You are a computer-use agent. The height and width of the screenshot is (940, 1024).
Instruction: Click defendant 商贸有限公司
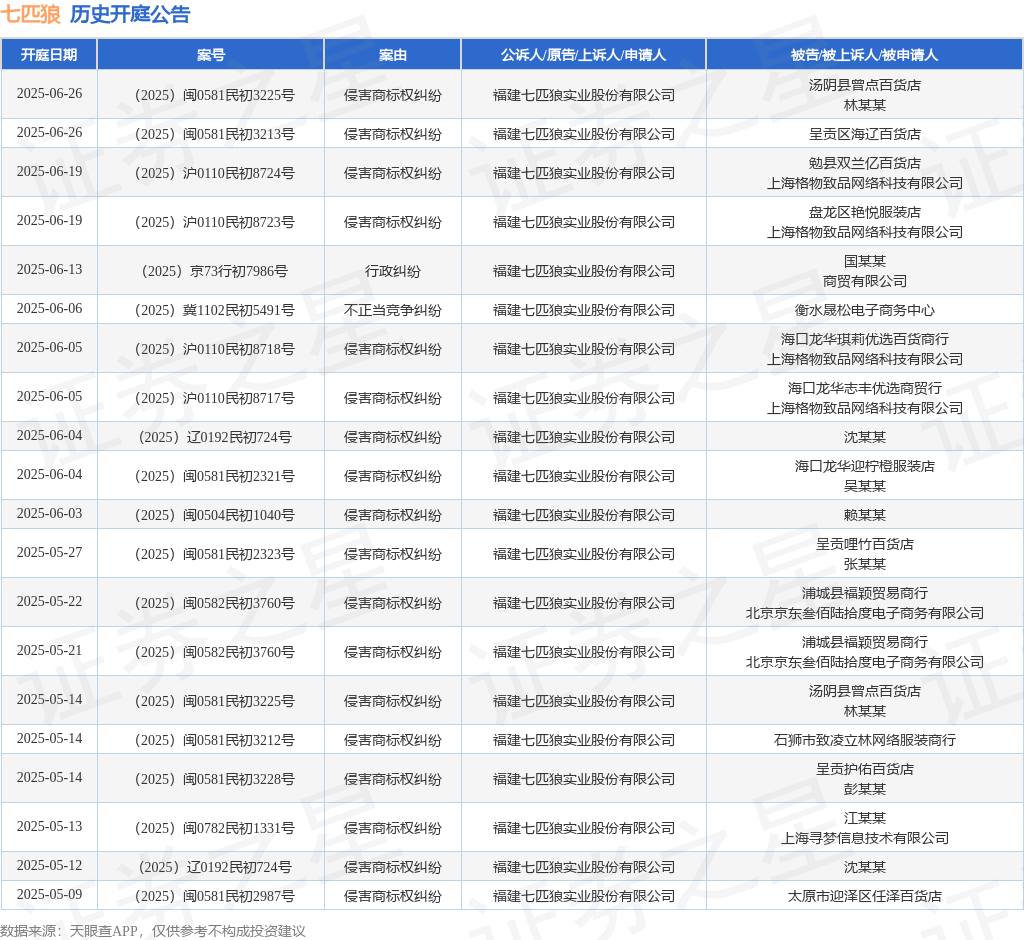tap(865, 281)
